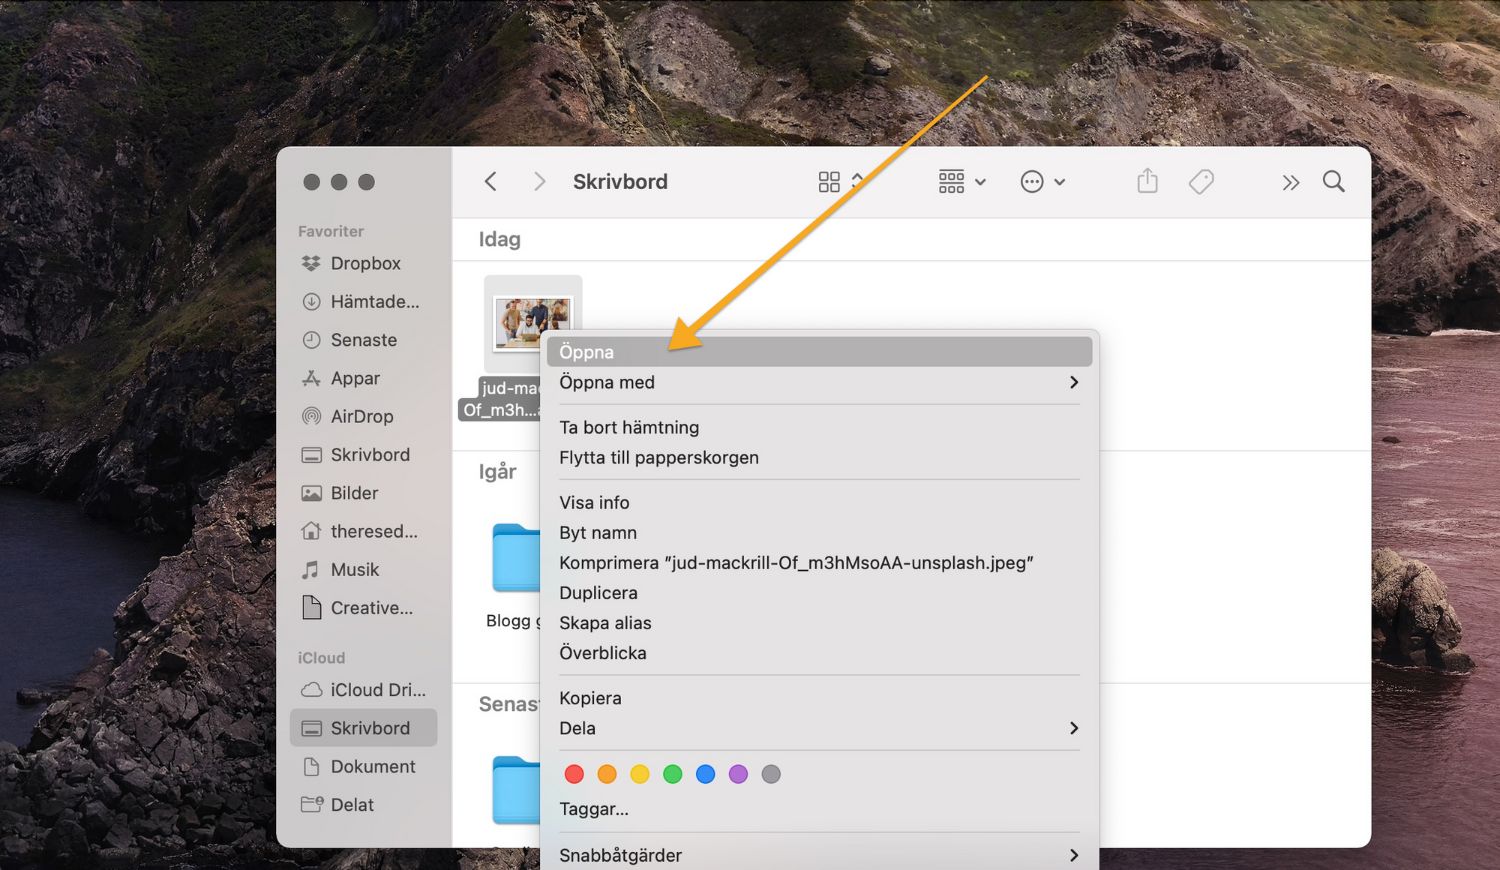This screenshot has width=1500, height=870.
Task: Click the double-chevron toolbar overflow icon
Action: (x=1290, y=182)
